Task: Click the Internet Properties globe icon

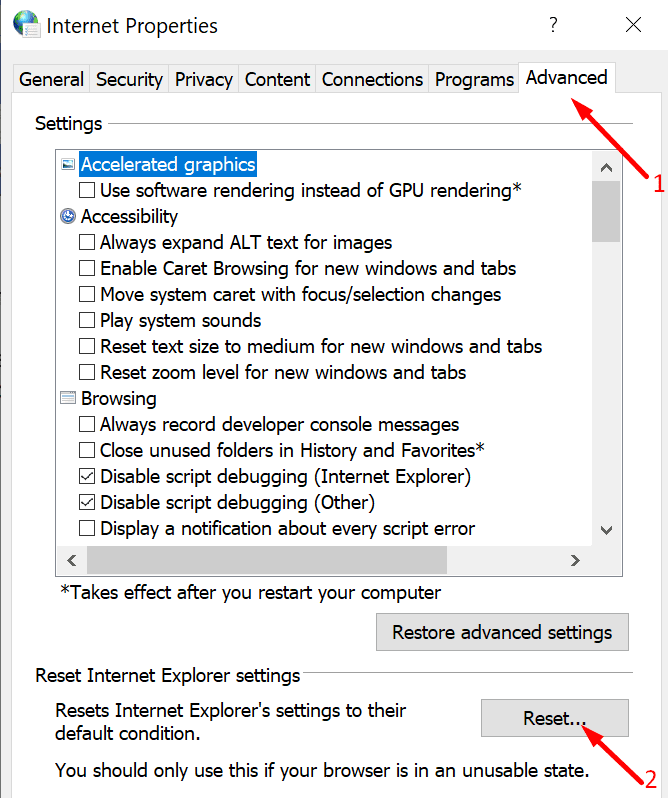Action: click(x=27, y=24)
